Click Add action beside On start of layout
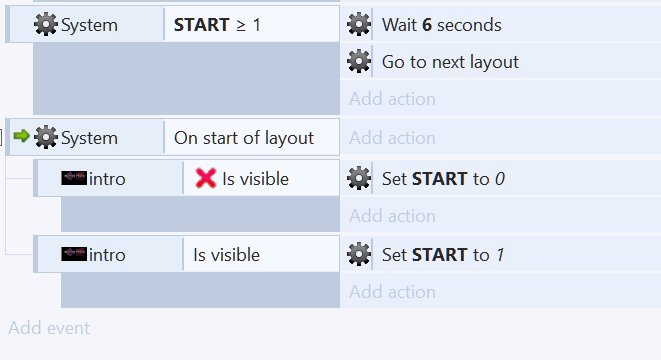Image resolution: width=661 pixels, height=360 pixels. (x=392, y=138)
